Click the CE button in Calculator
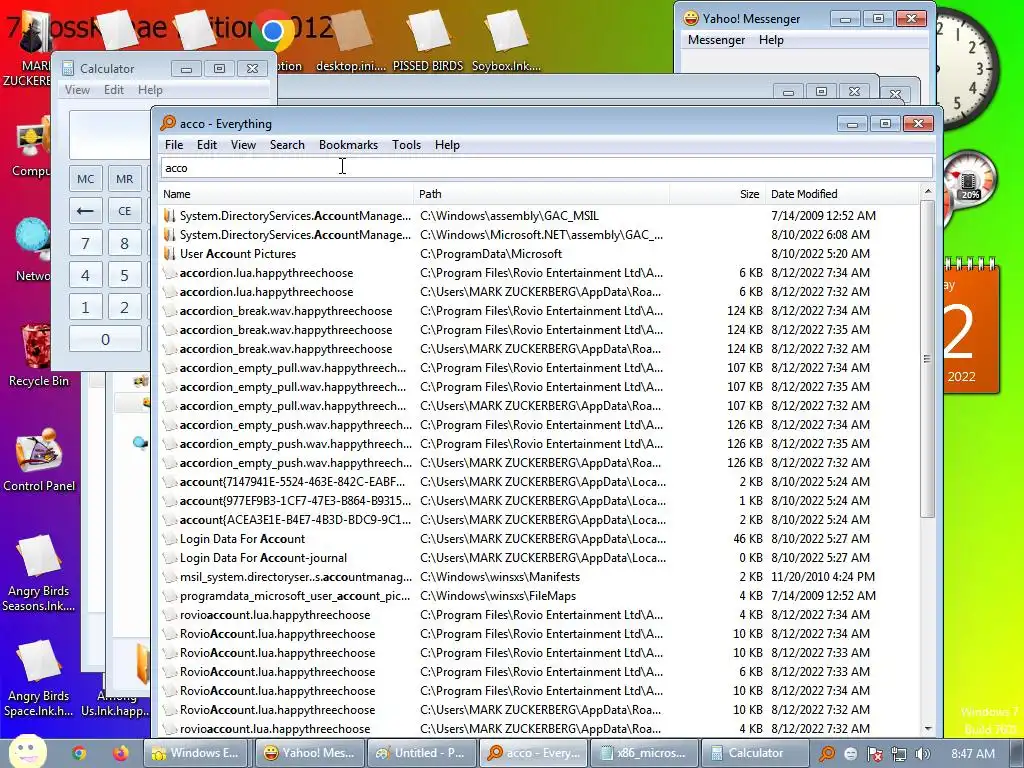 [124, 211]
